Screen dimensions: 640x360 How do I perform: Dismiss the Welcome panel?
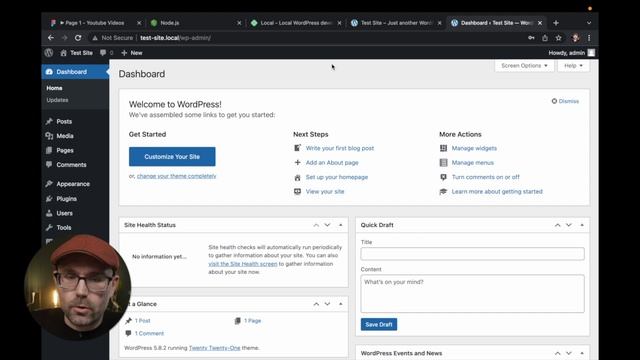coord(565,101)
